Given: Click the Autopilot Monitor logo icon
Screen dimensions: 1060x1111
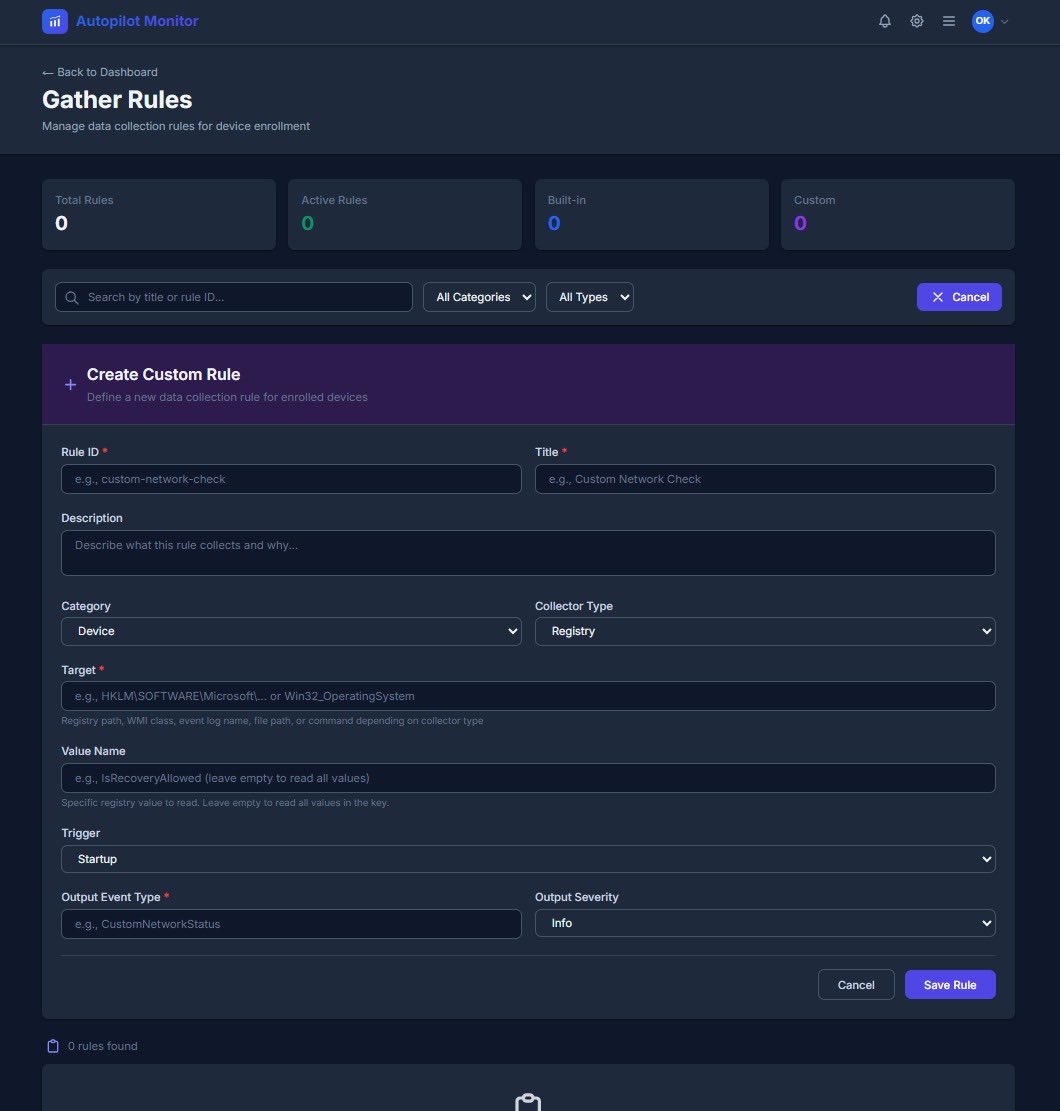Looking at the screenshot, I should [55, 21].
